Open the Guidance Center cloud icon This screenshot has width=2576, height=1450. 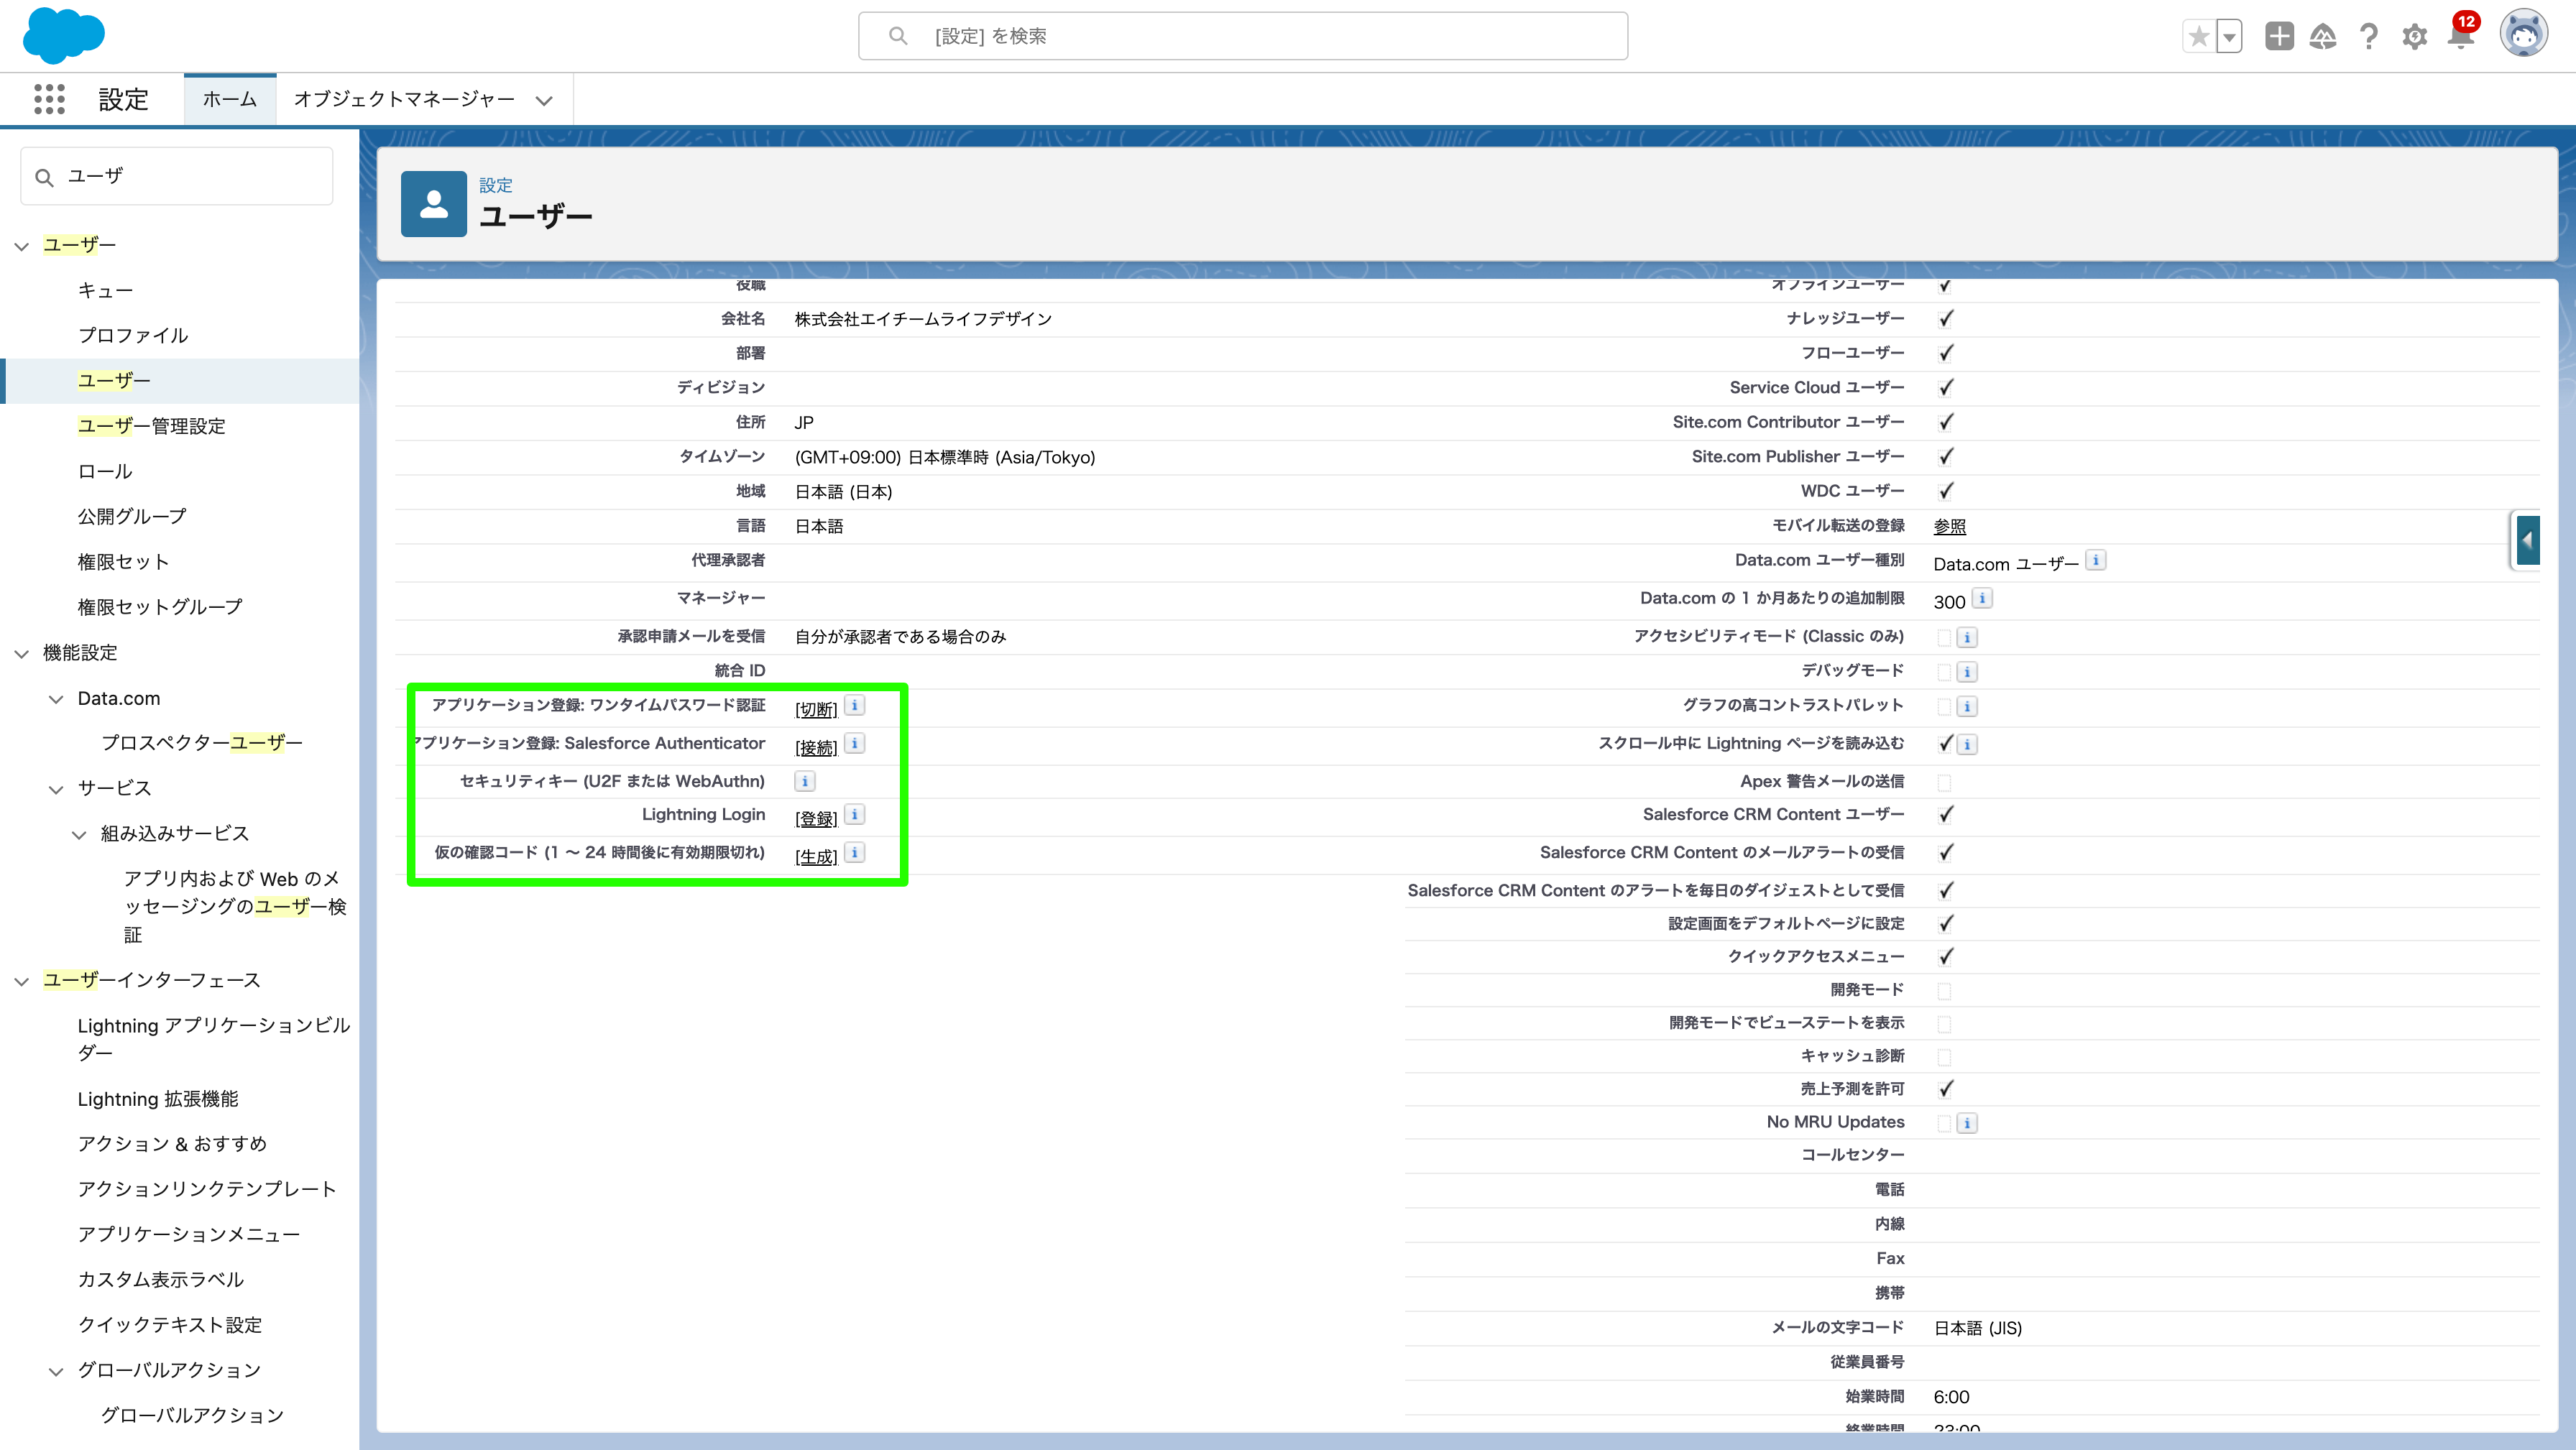[x=2324, y=36]
